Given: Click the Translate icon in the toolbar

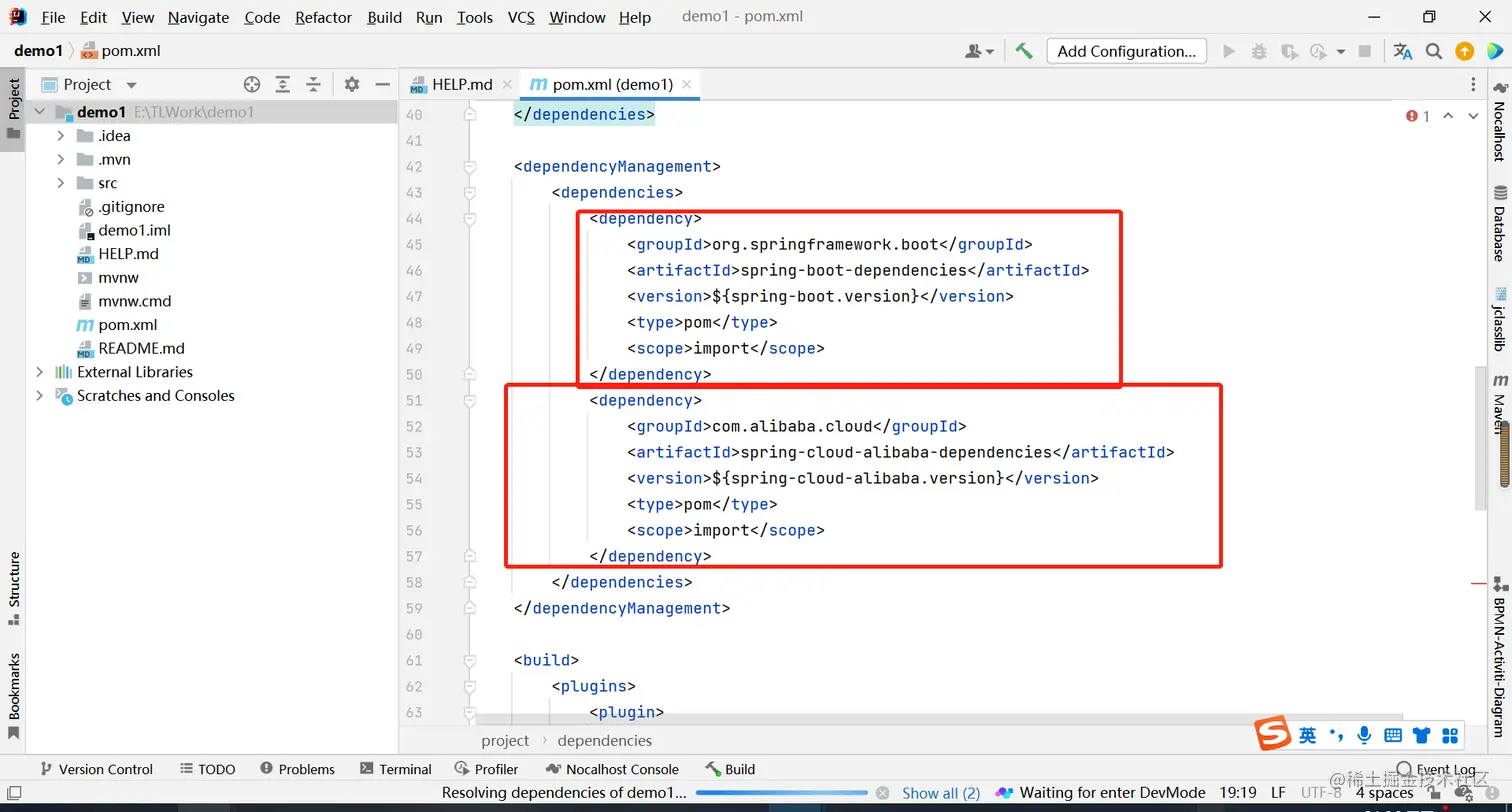Looking at the screenshot, I should [x=1403, y=51].
